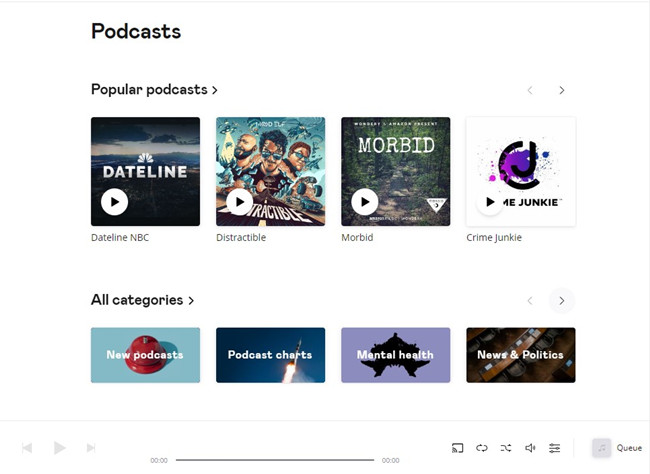Toggle repeat mode
The image size is (650, 474).
coord(482,448)
